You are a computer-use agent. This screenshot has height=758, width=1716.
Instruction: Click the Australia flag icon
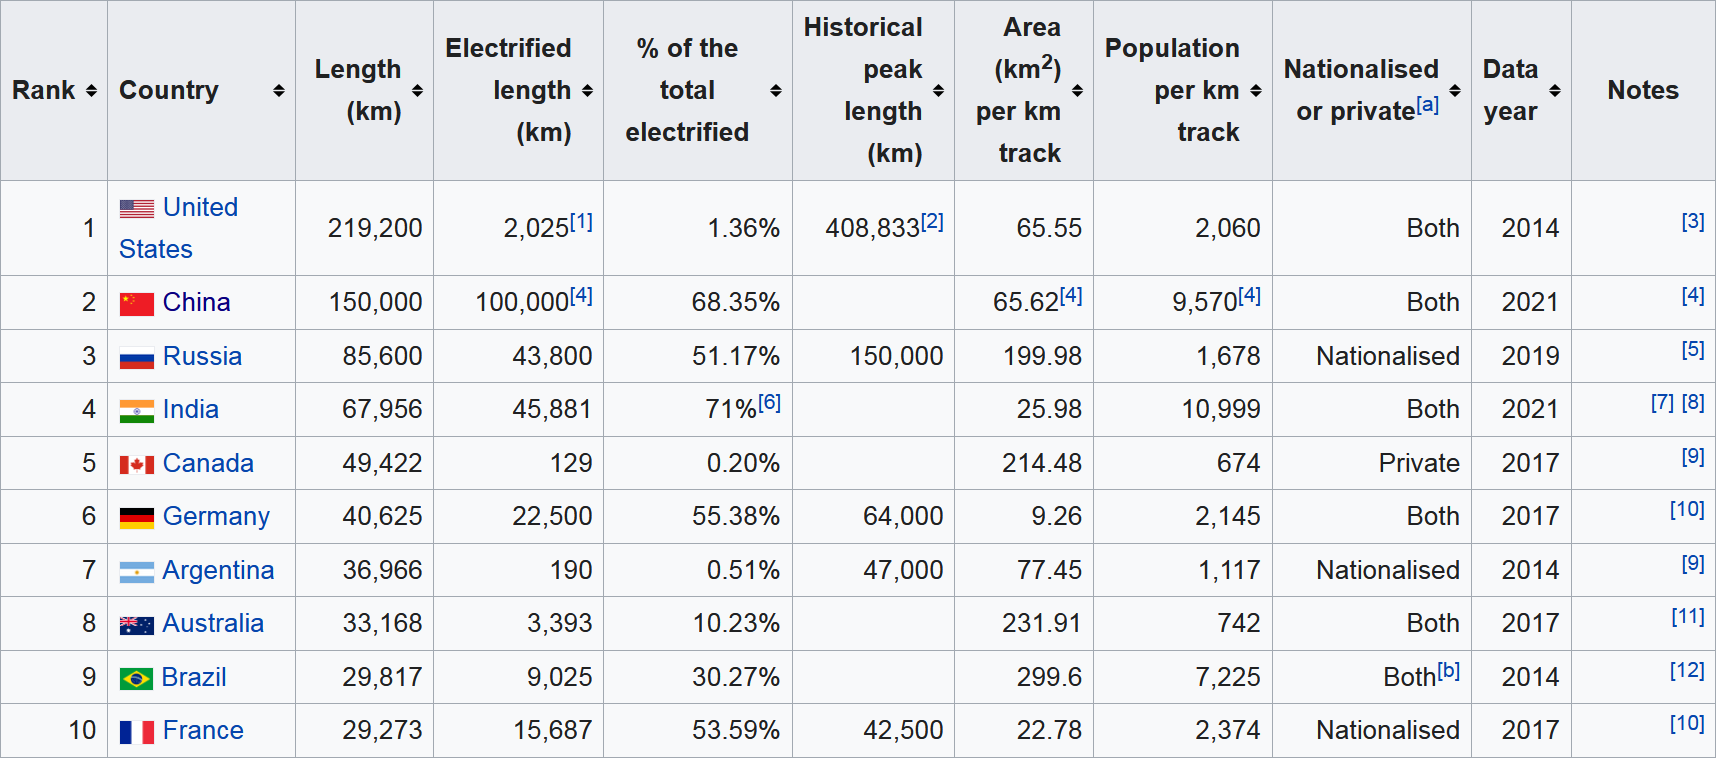(x=137, y=625)
